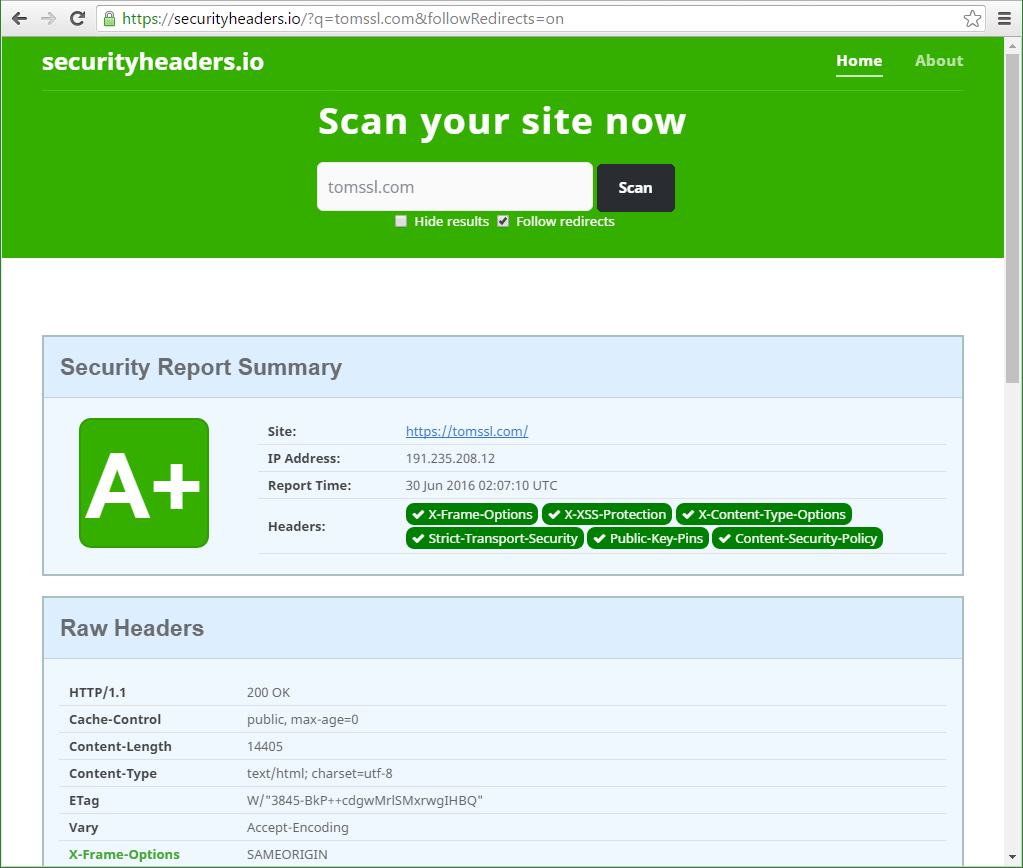Select the Home navigation item
Image resolution: width=1023 pixels, height=868 pixels.
click(858, 60)
